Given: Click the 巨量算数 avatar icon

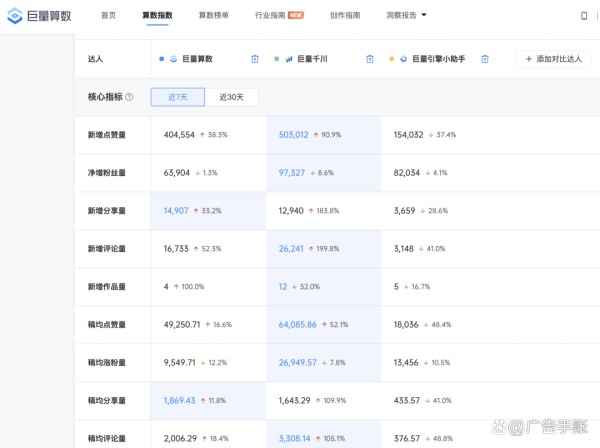Looking at the screenshot, I should click(173, 59).
